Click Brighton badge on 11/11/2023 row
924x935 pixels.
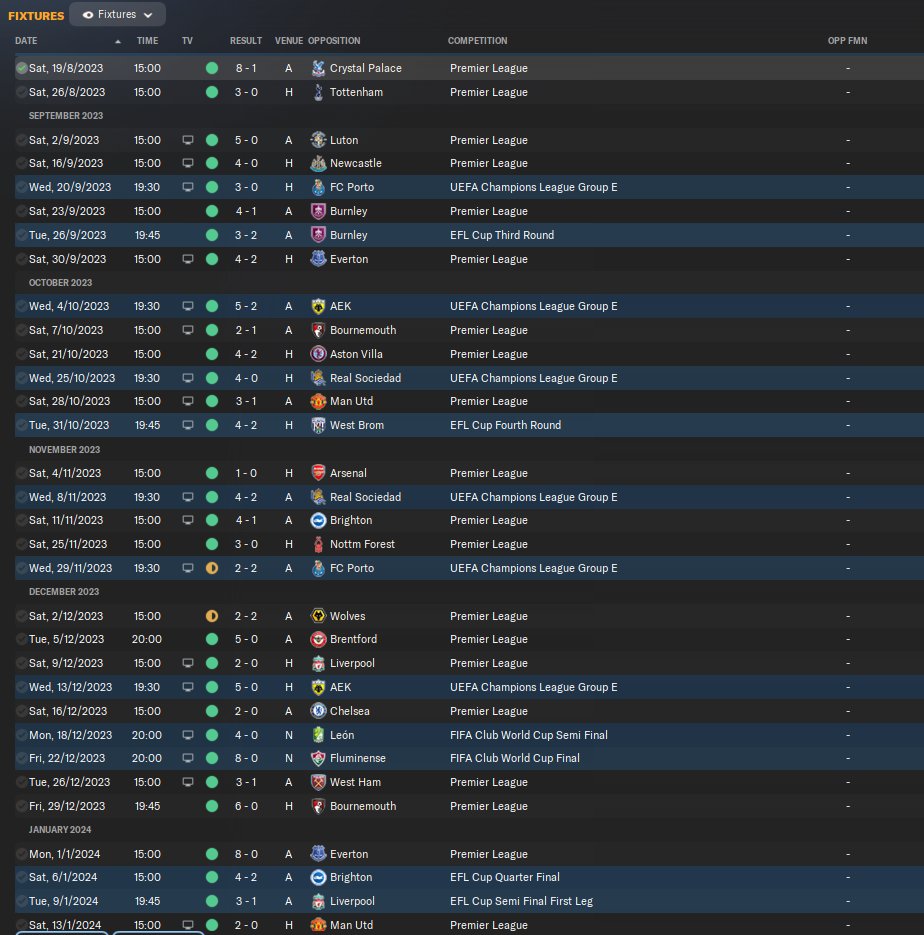(x=318, y=520)
